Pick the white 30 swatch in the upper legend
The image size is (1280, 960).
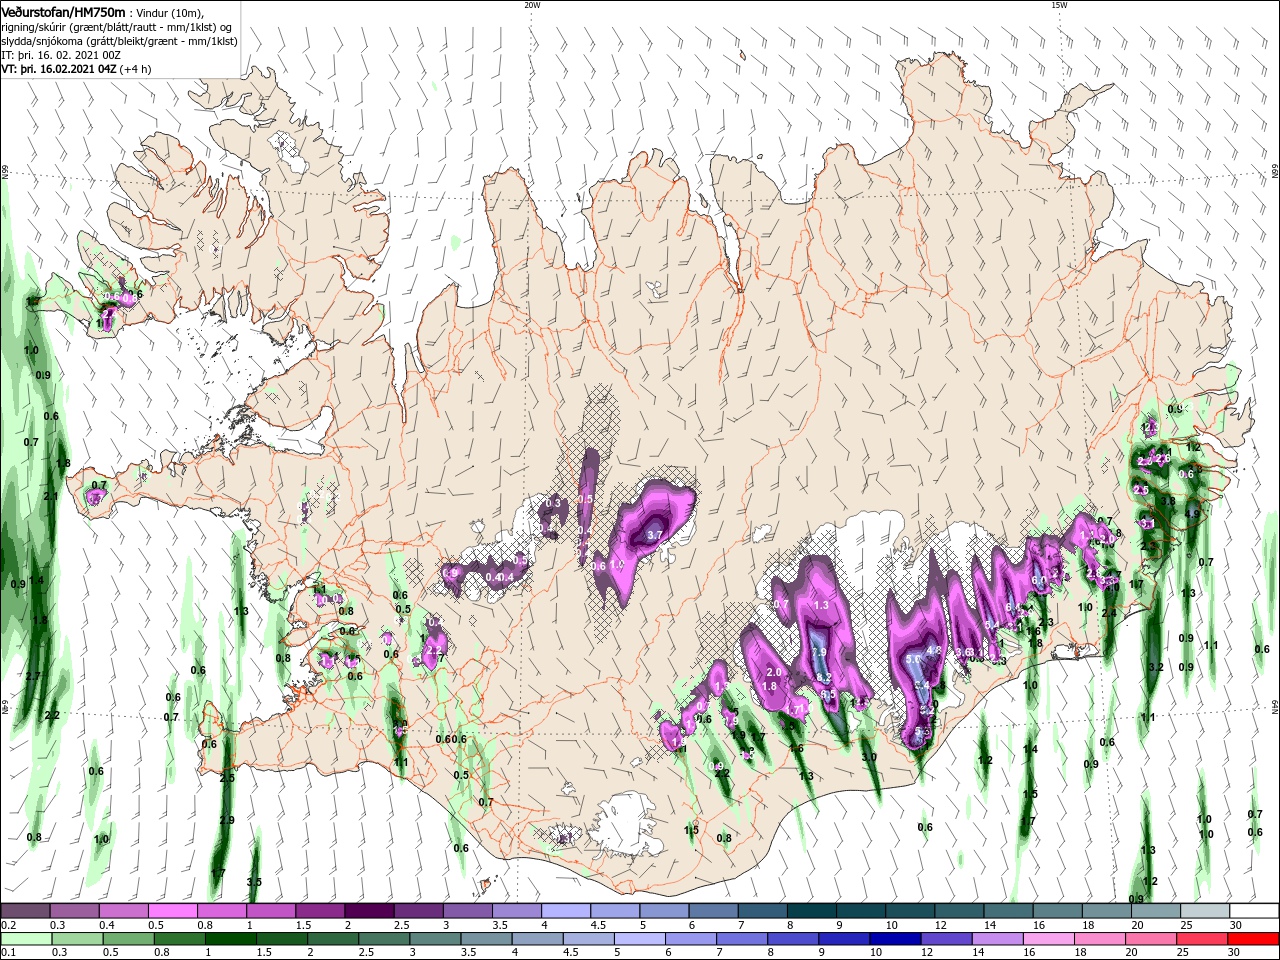[1253, 911]
